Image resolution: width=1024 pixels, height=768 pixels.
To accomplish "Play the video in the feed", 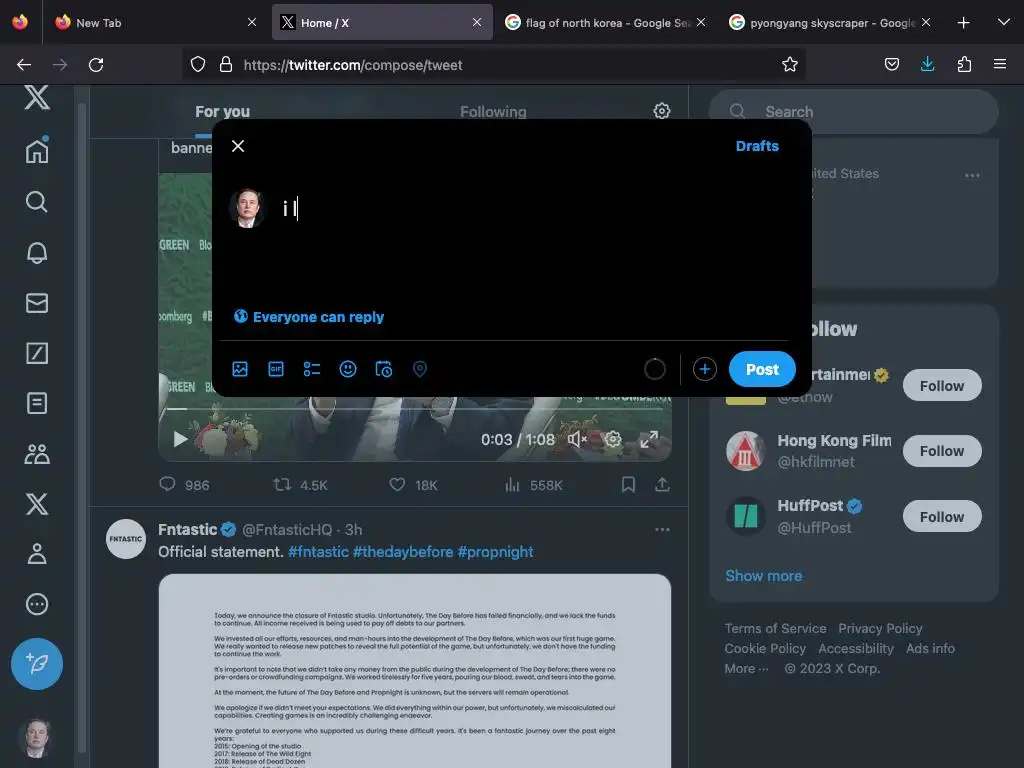I will [x=180, y=439].
